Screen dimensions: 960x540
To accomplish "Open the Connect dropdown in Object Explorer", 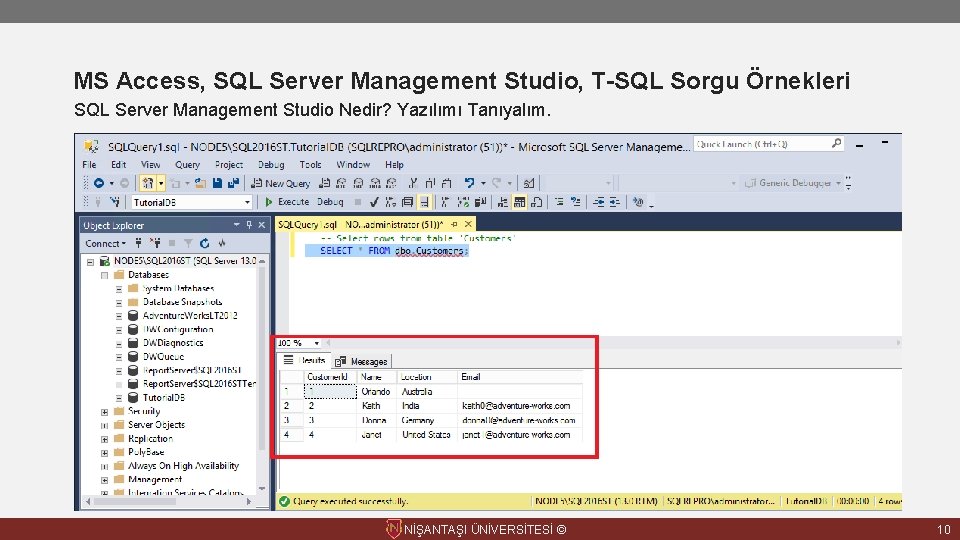I will (x=105, y=244).
